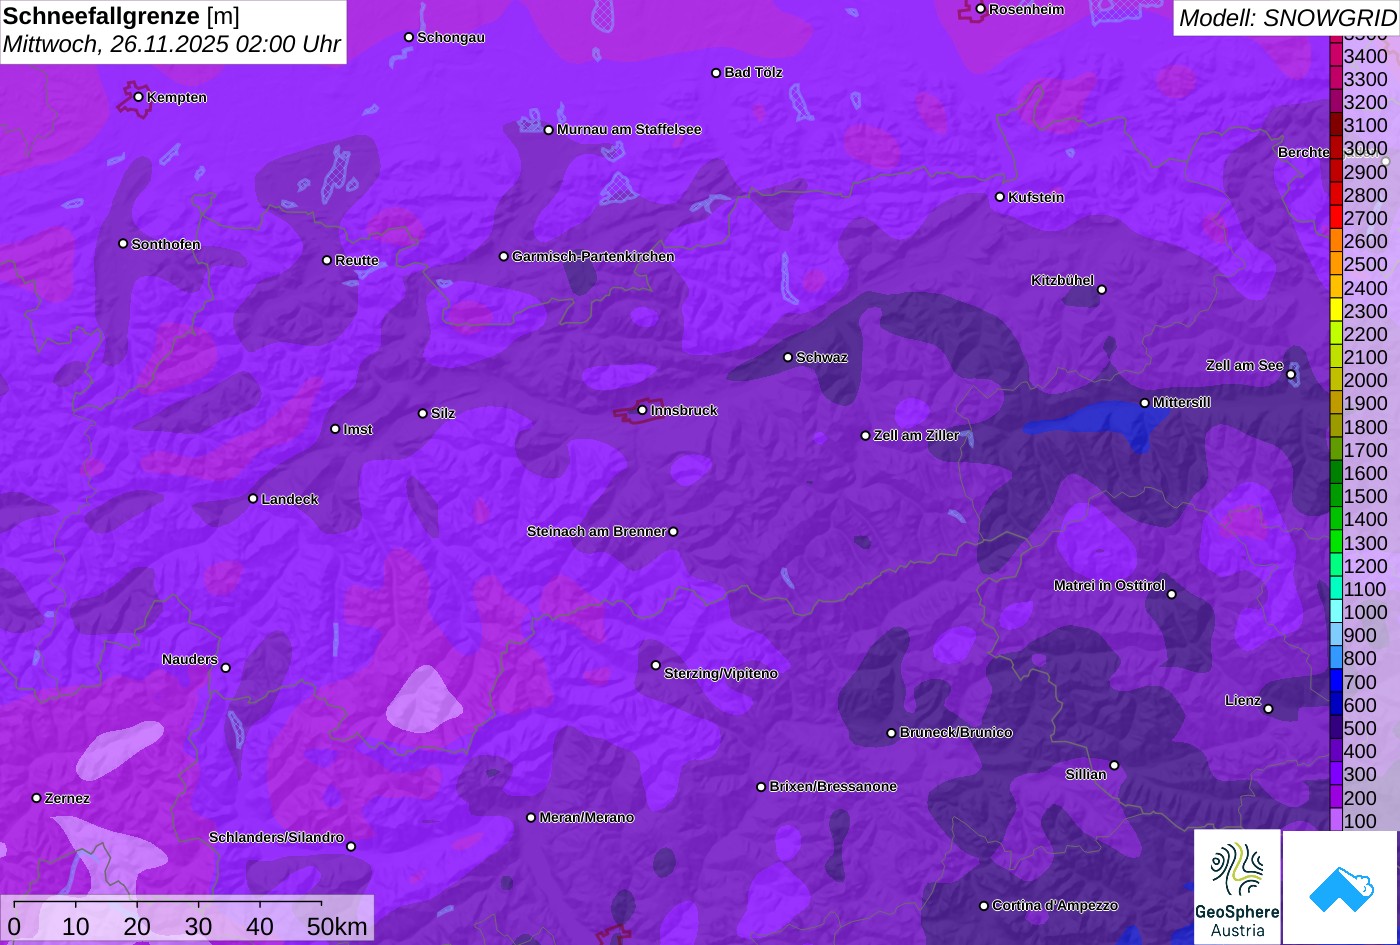Select the Zell am See marker dot
This screenshot has height=945, width=1400.
(1291, 375)
